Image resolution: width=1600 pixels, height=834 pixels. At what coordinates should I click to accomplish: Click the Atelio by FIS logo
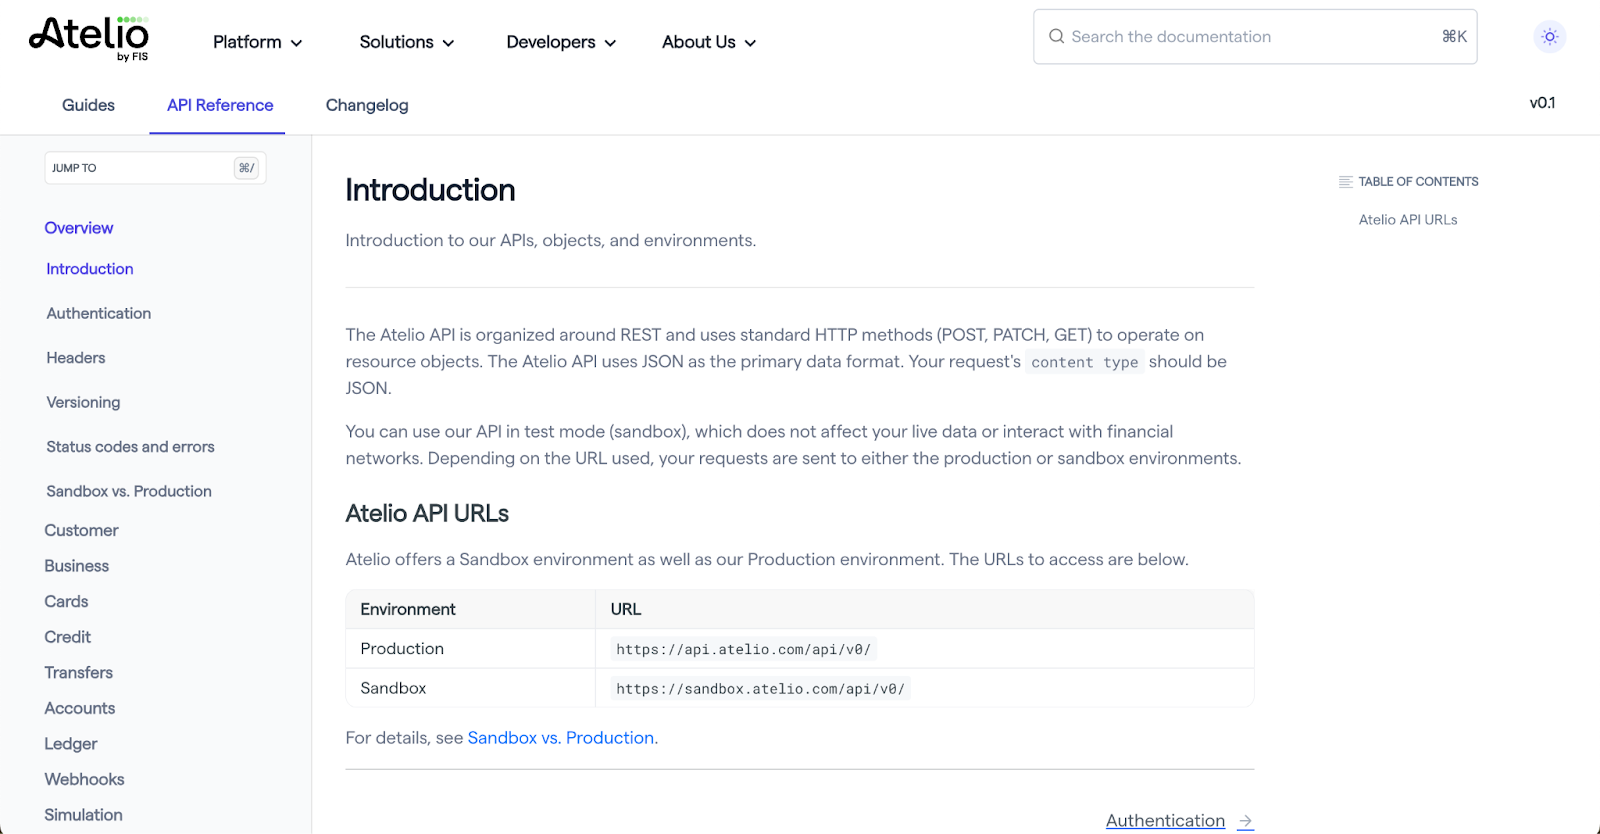(89, 38)
